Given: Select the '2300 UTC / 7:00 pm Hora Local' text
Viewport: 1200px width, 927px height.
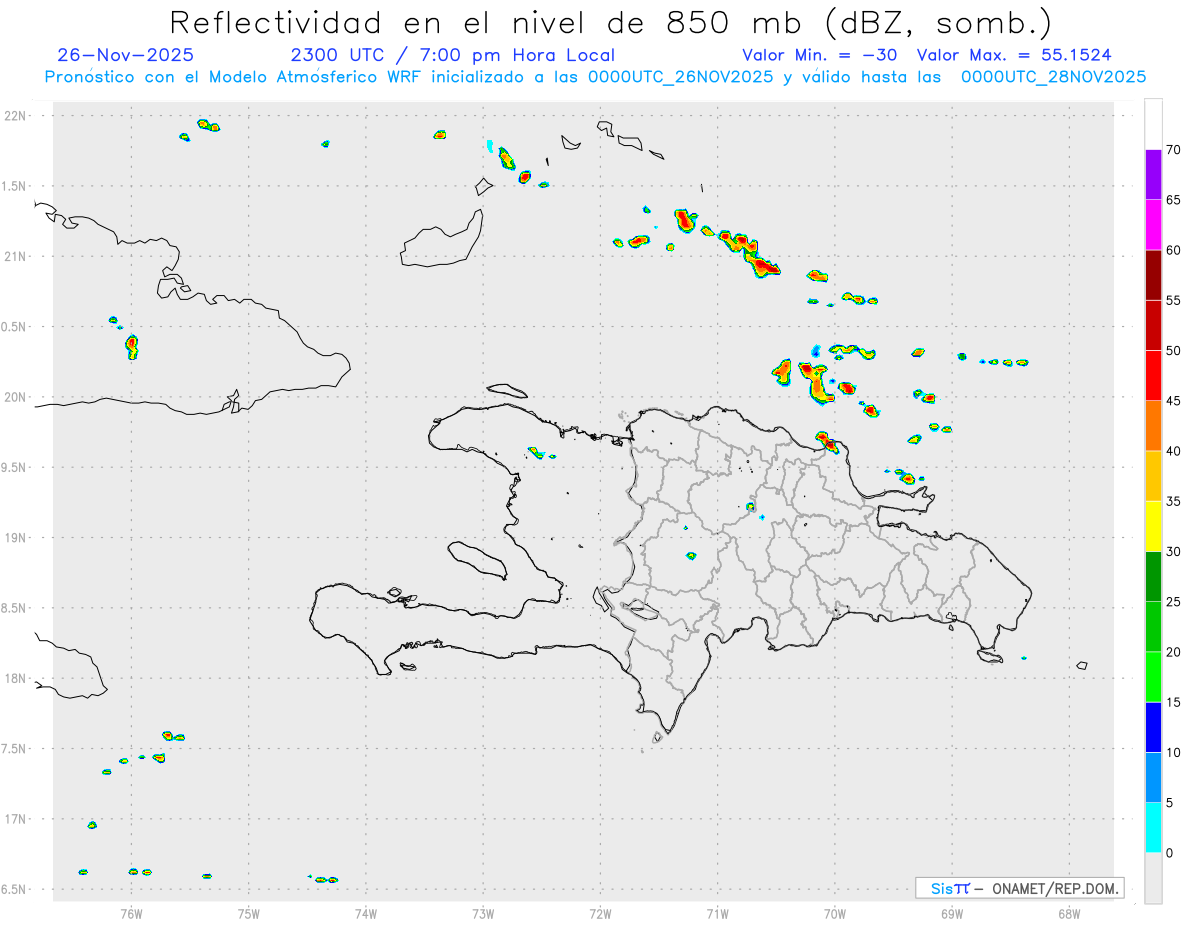Looking at the screenshot, I should 453,55.
